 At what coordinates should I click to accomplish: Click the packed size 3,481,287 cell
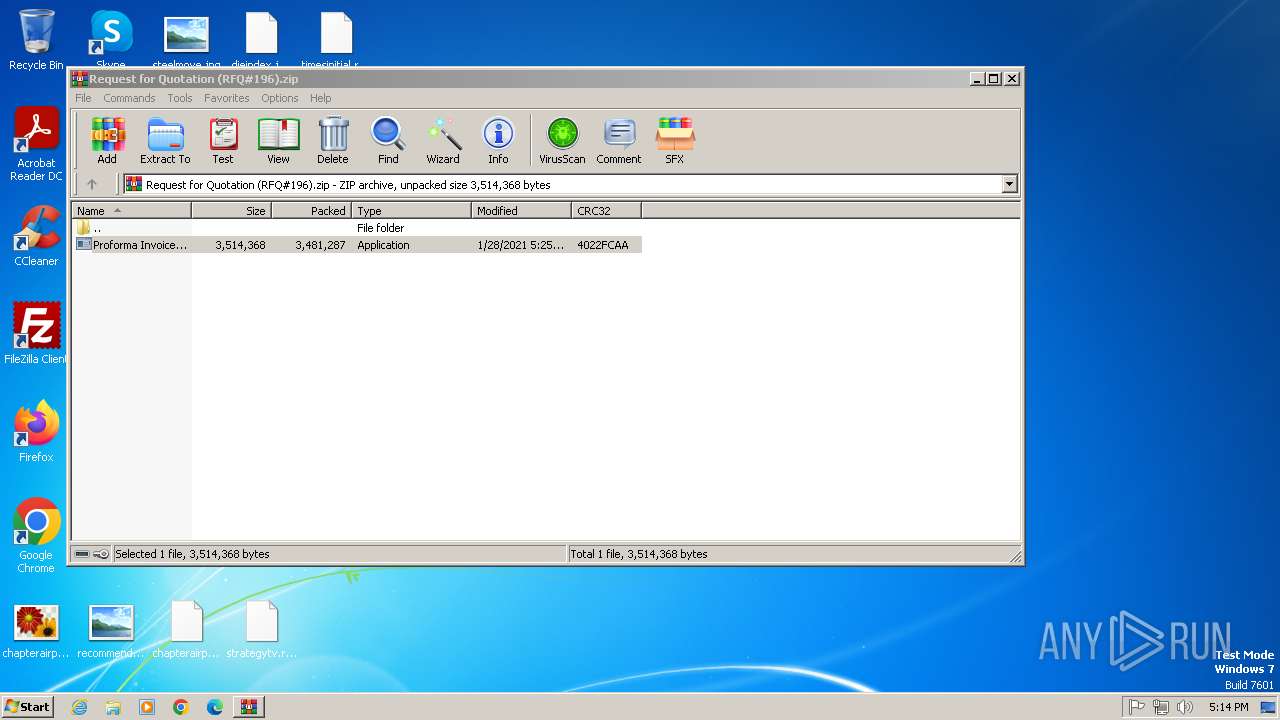tap(320, 245)
